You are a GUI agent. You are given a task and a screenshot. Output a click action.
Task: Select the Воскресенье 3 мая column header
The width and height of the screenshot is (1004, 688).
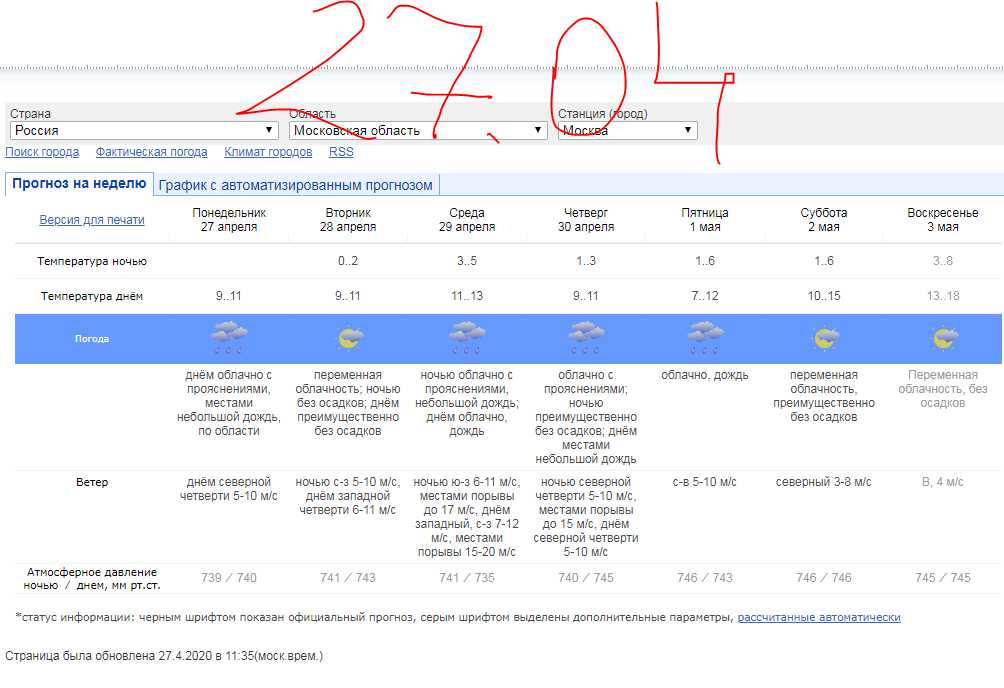(x=943, y=220)
